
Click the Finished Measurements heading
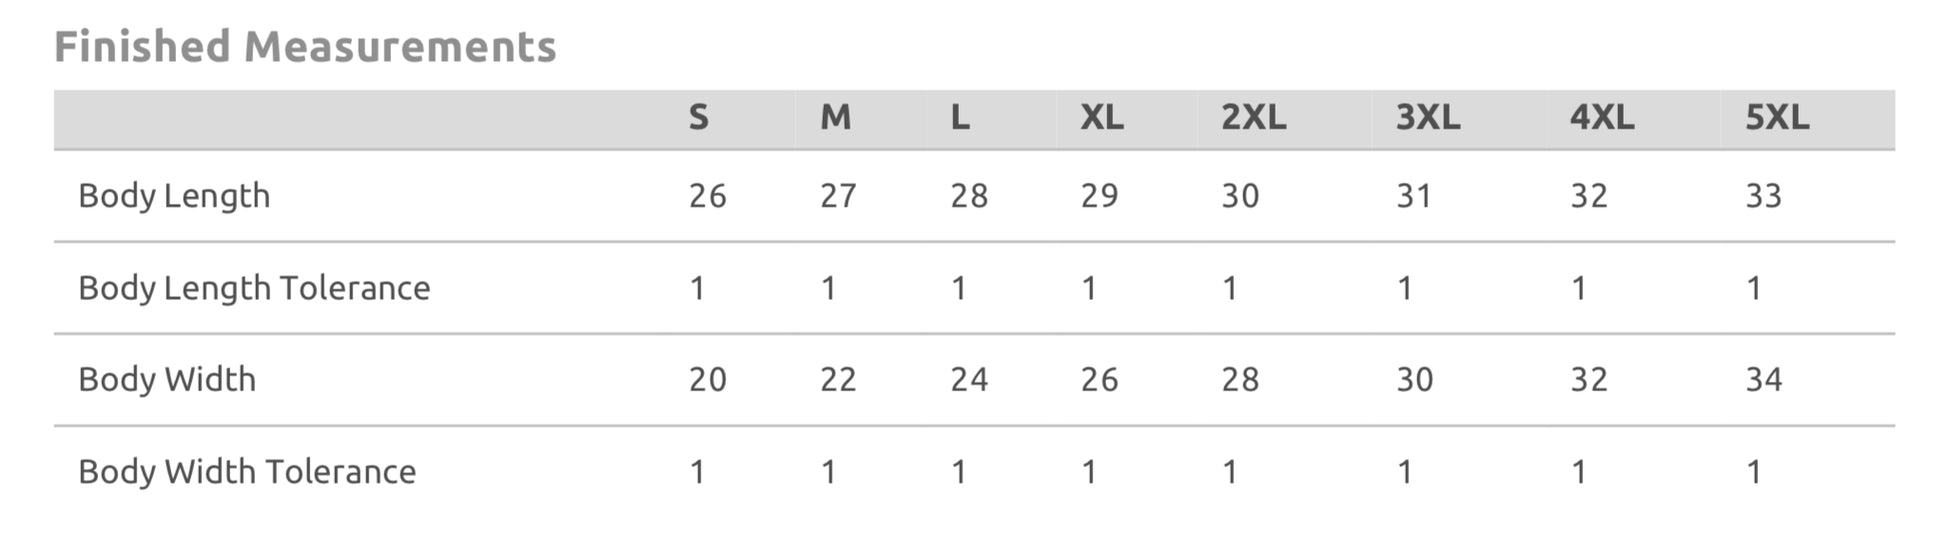pyautogui.click(x=305, y=47)
